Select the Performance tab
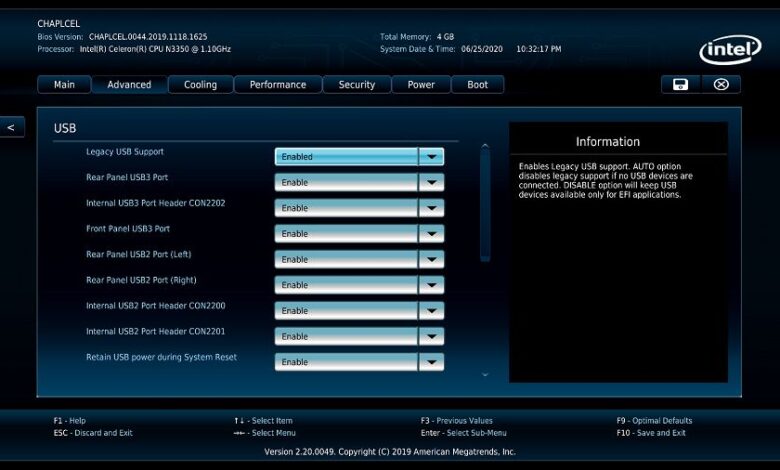 [278, 85]
